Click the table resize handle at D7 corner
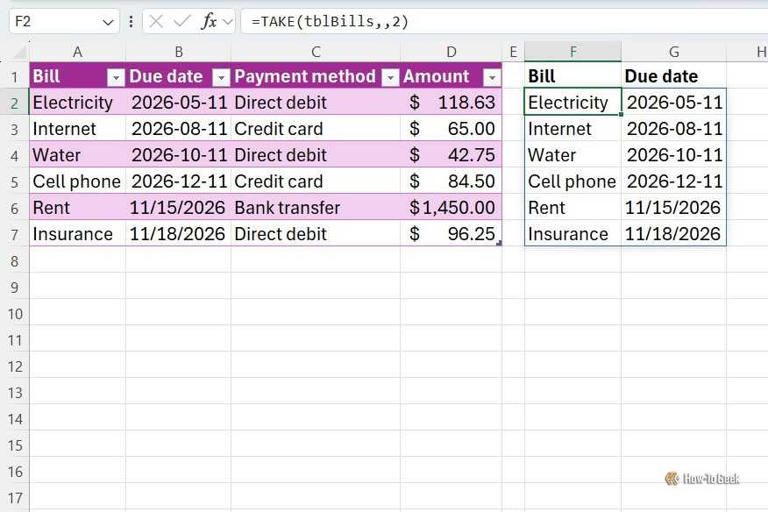This screenshot has height=512, width=768. [x=499, y=243]
